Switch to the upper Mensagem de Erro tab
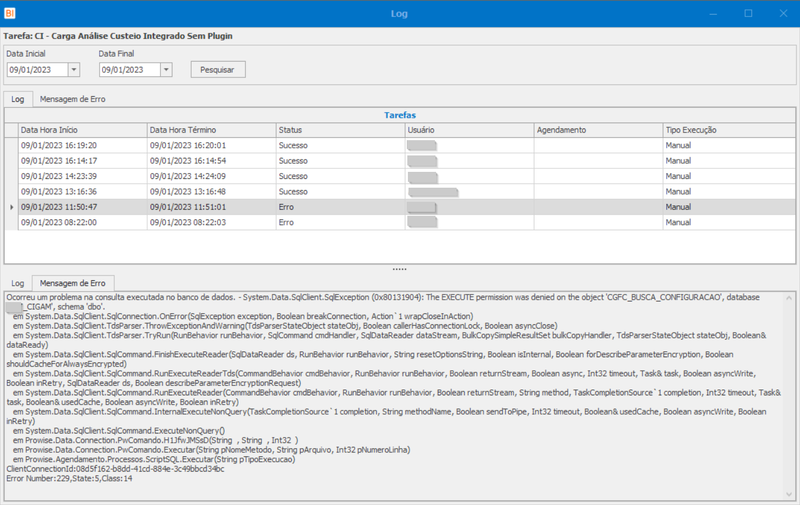 tap(72, 99)
